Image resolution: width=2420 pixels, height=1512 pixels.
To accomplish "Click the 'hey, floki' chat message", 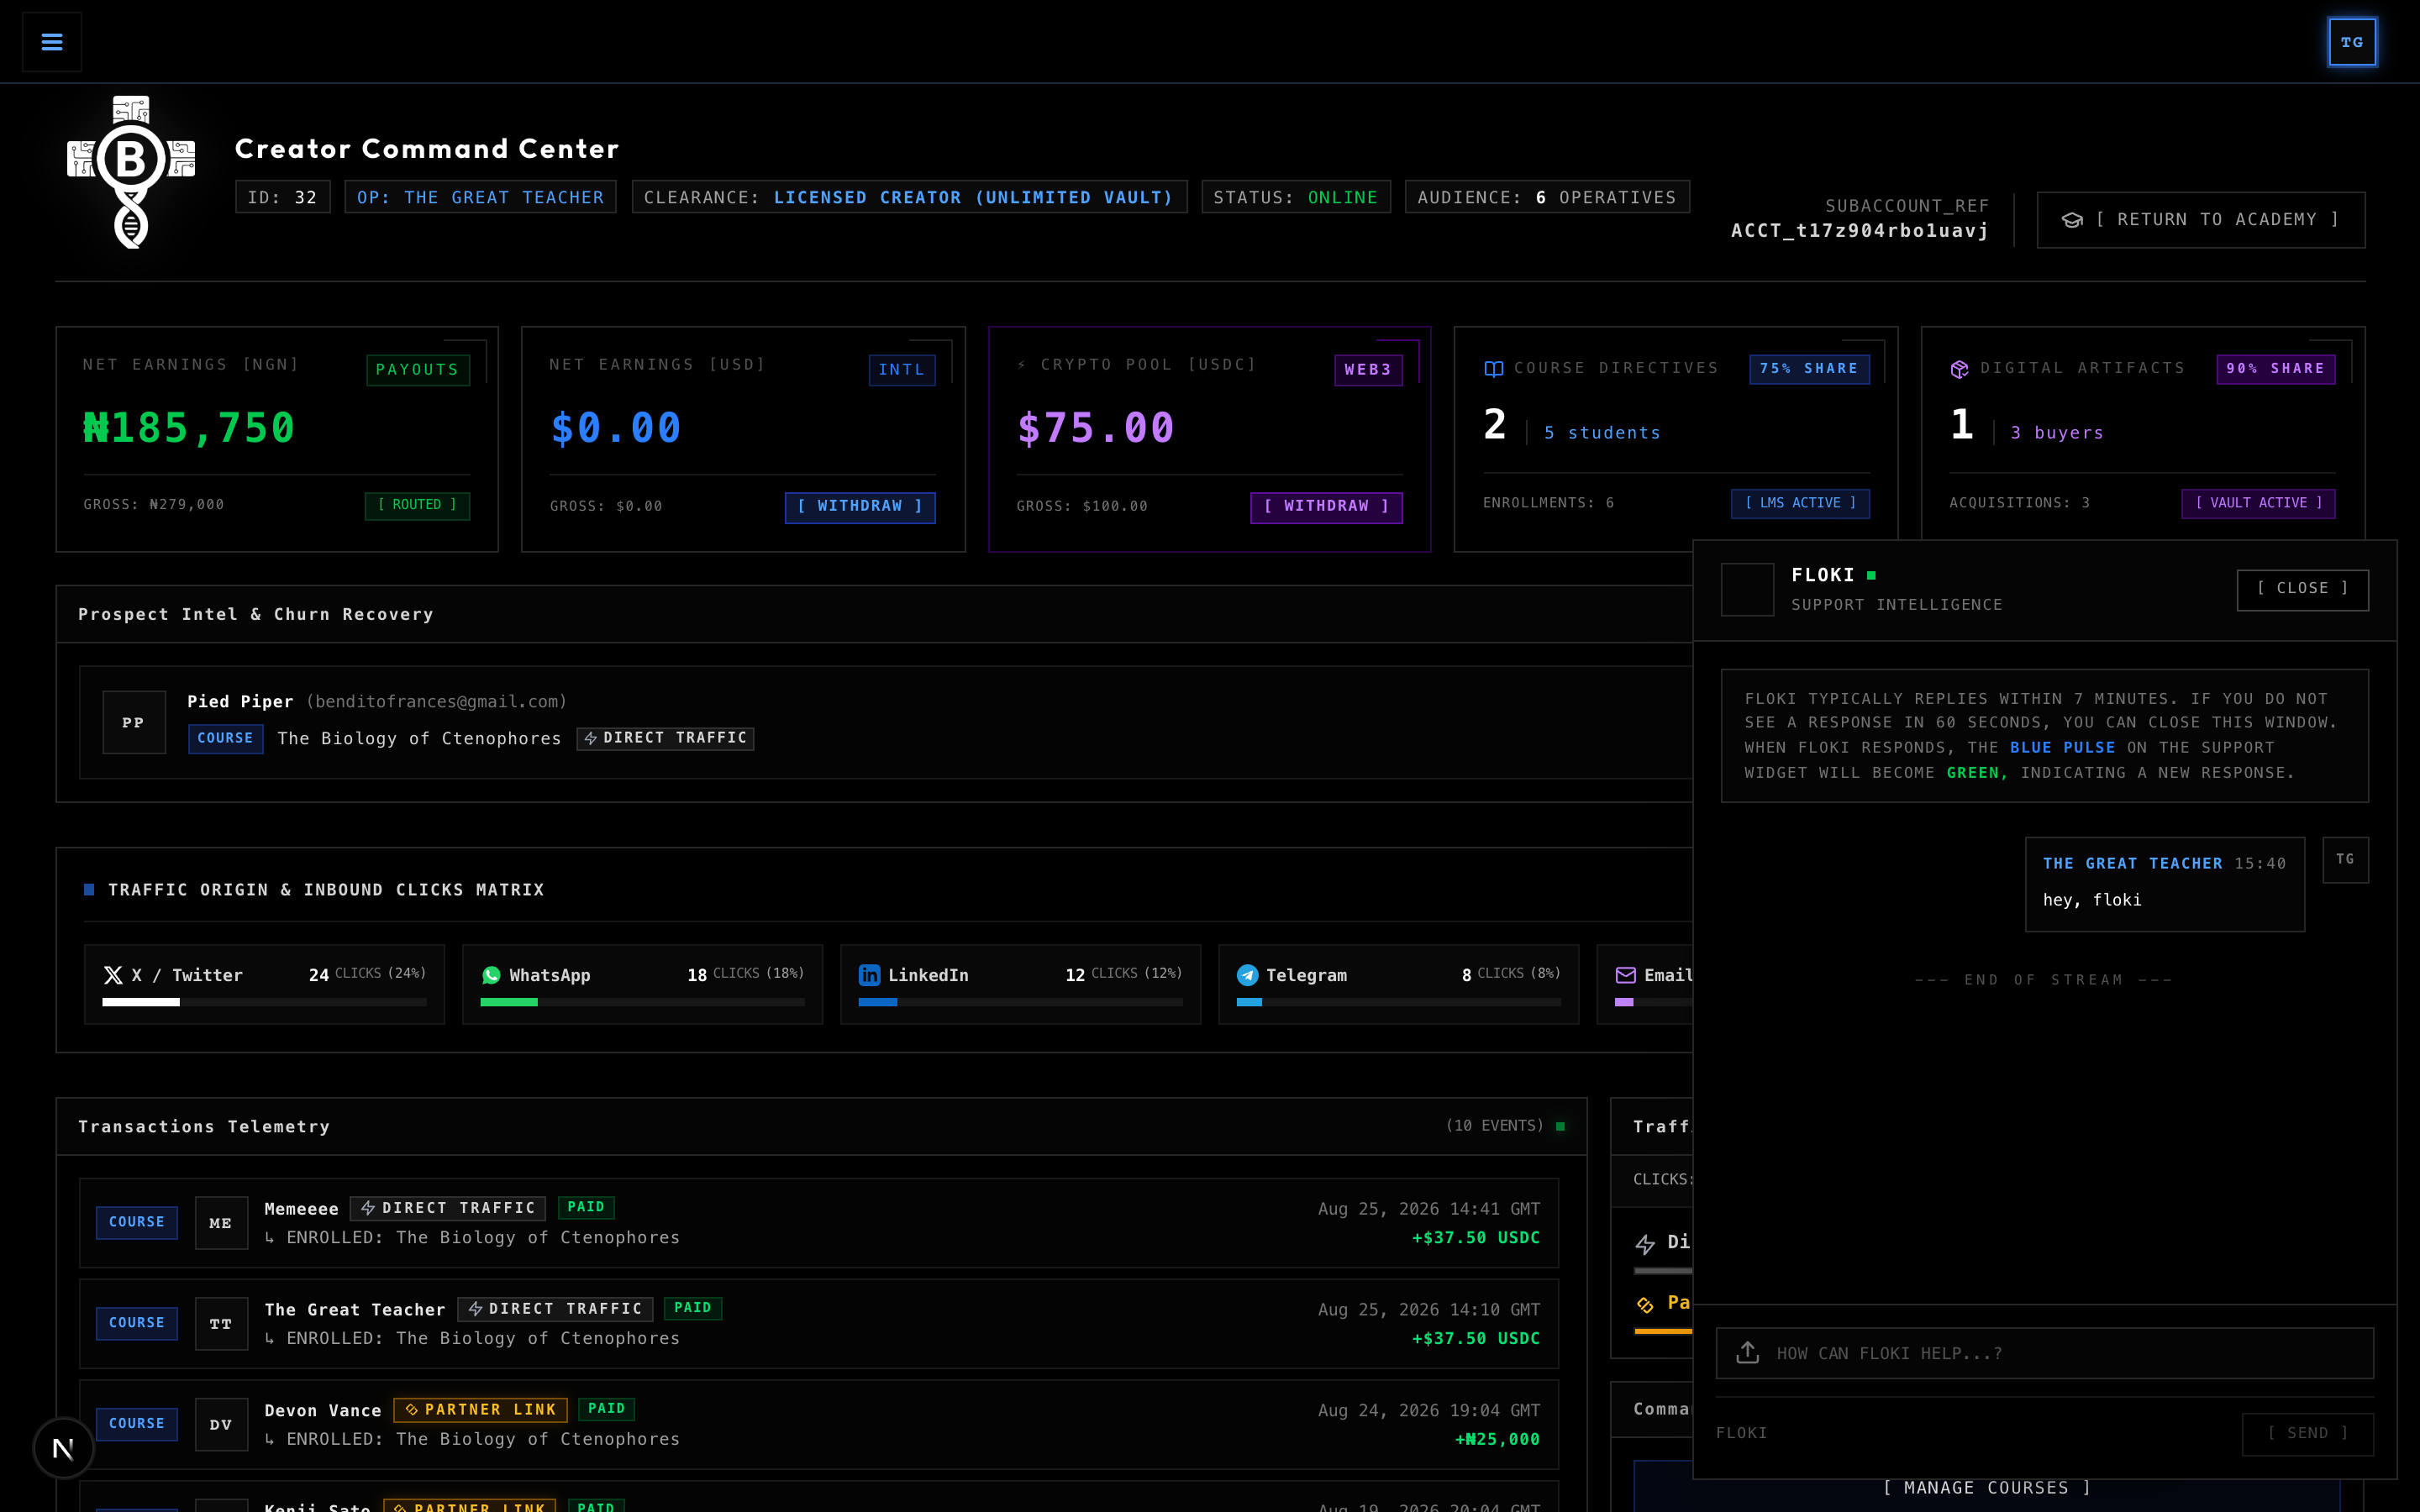I will [2092, 900].
